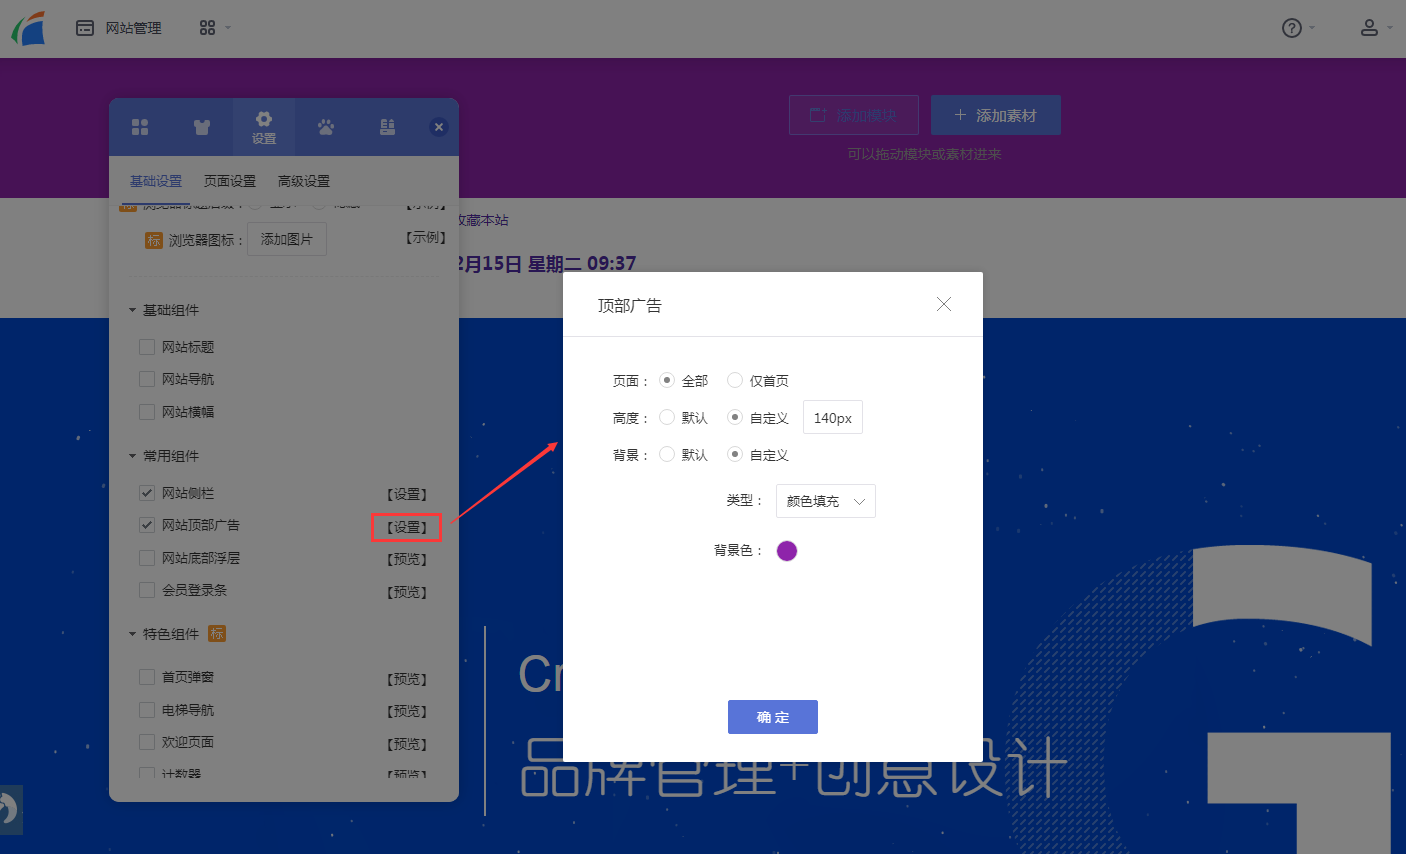Enable 网站导航 checkbox
Viewport: 1406px width, 854px height.
pos(147,379)
